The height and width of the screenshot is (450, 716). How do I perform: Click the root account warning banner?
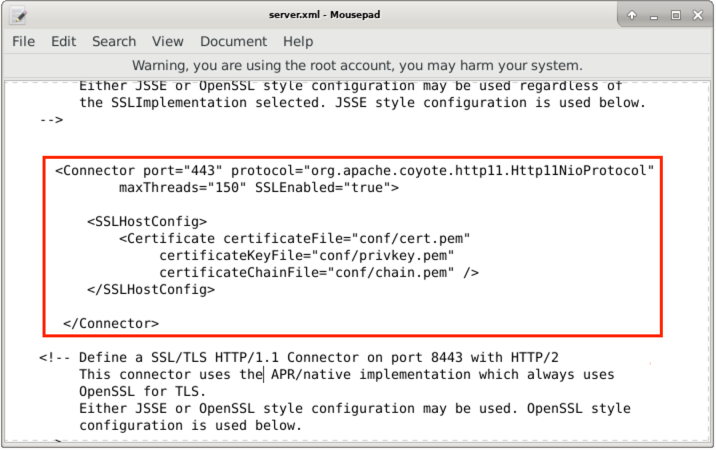point(358,66)
